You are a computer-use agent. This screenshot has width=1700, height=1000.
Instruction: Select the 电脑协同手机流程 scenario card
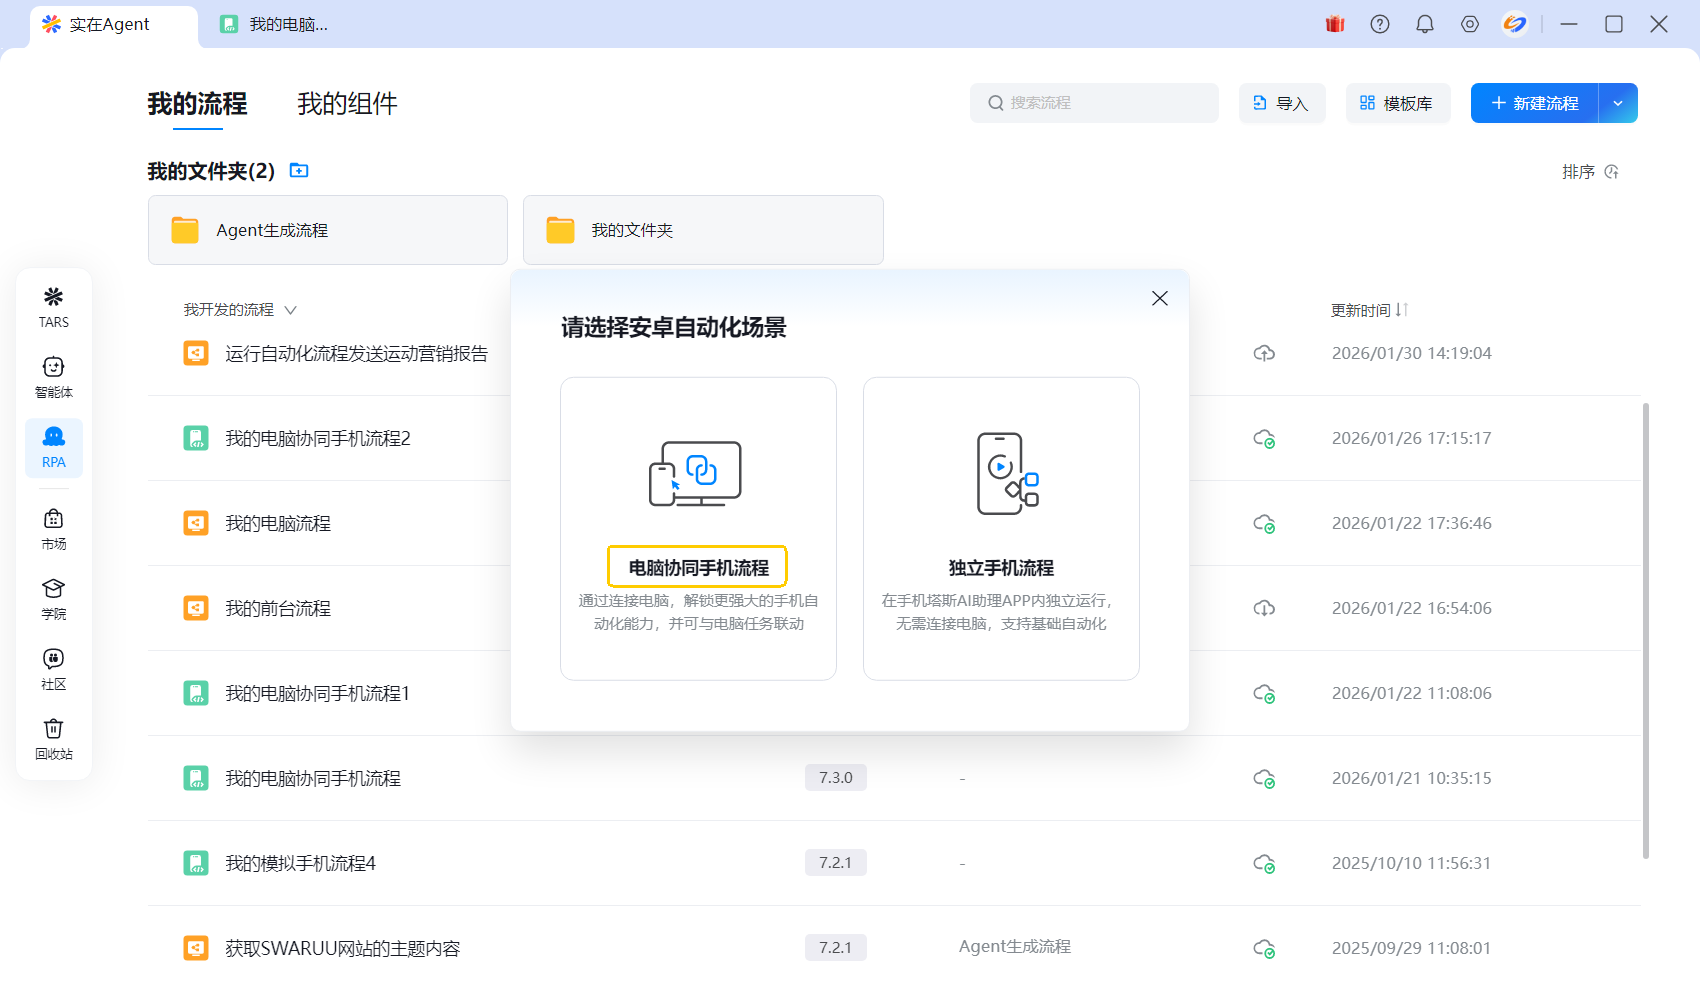(x=698, y=528)
